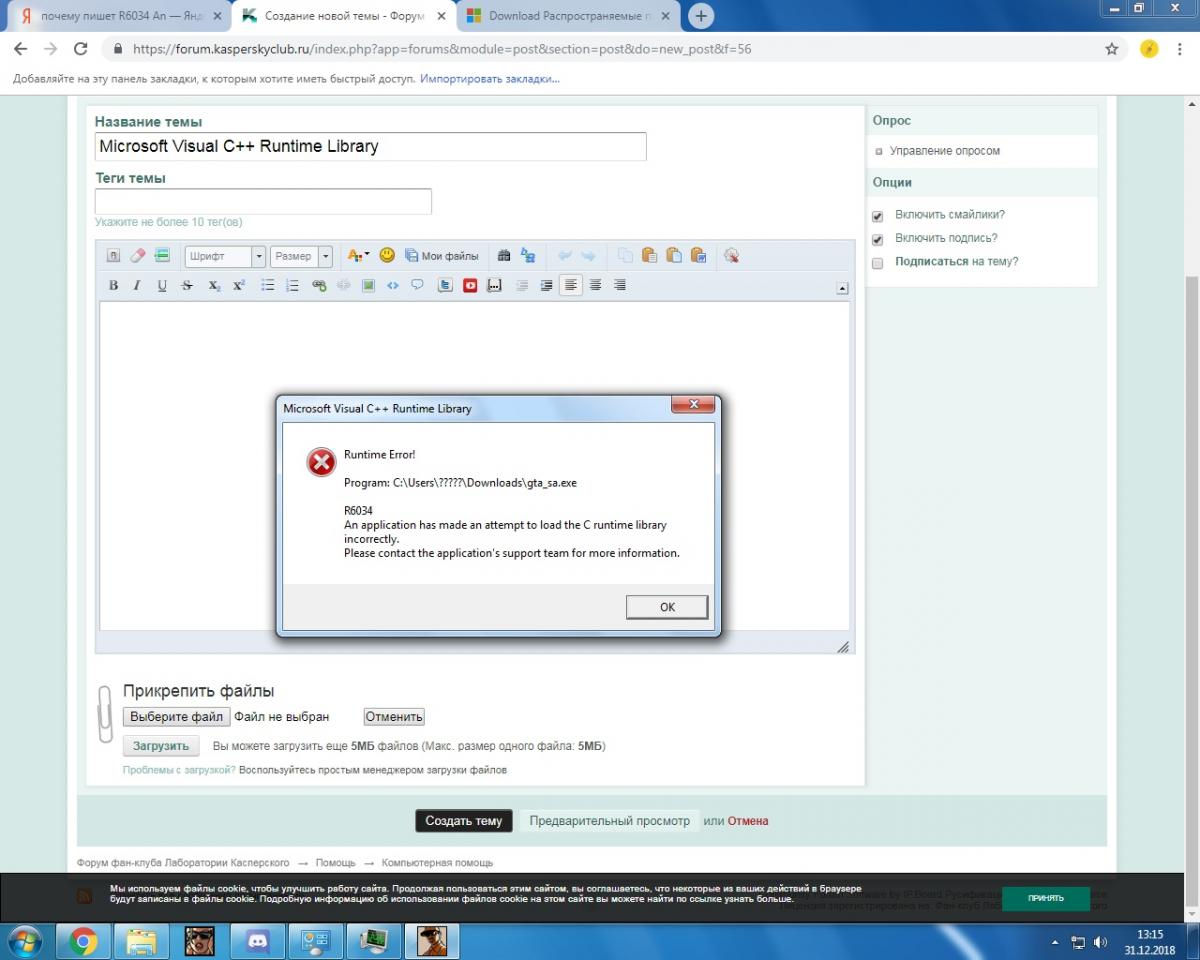
Task: Click the 'Создать тему' button
Action: click(x=464, y=821)
